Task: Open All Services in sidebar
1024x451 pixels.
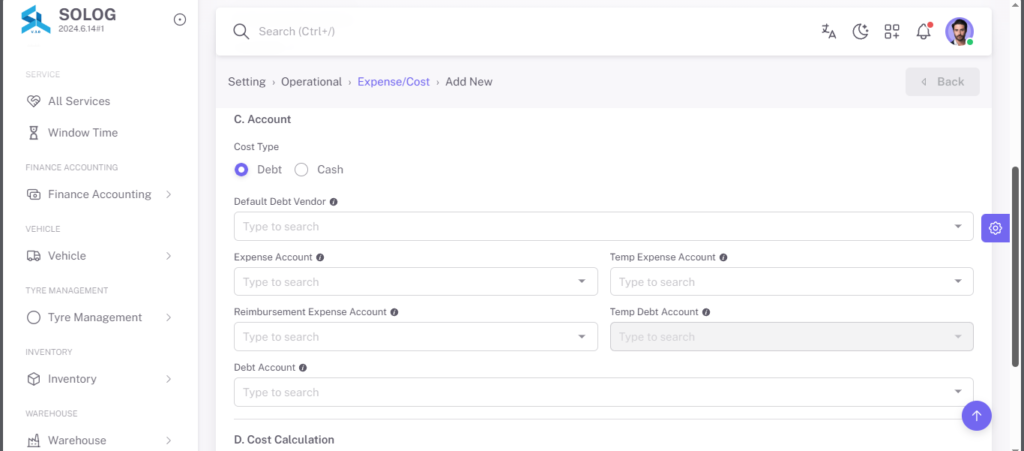Action: (79, 101)
